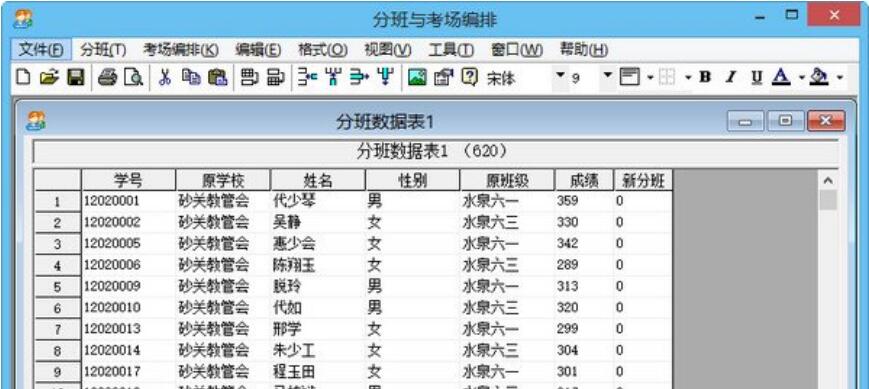Toggle Italic formatting
Viewport: 869px width, 389px height.
[731, 78]
